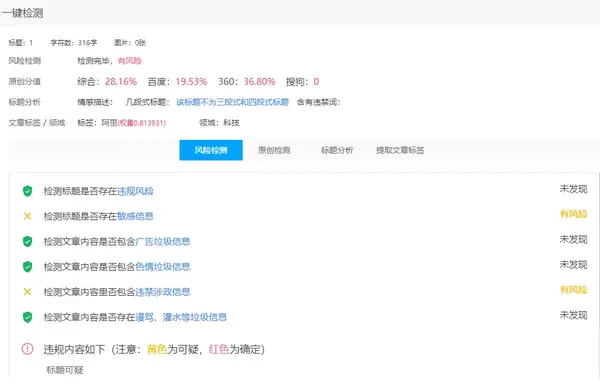Screen dimensions: 600x384
Task: Click the 搜狗 score 0
Action: 316,81
